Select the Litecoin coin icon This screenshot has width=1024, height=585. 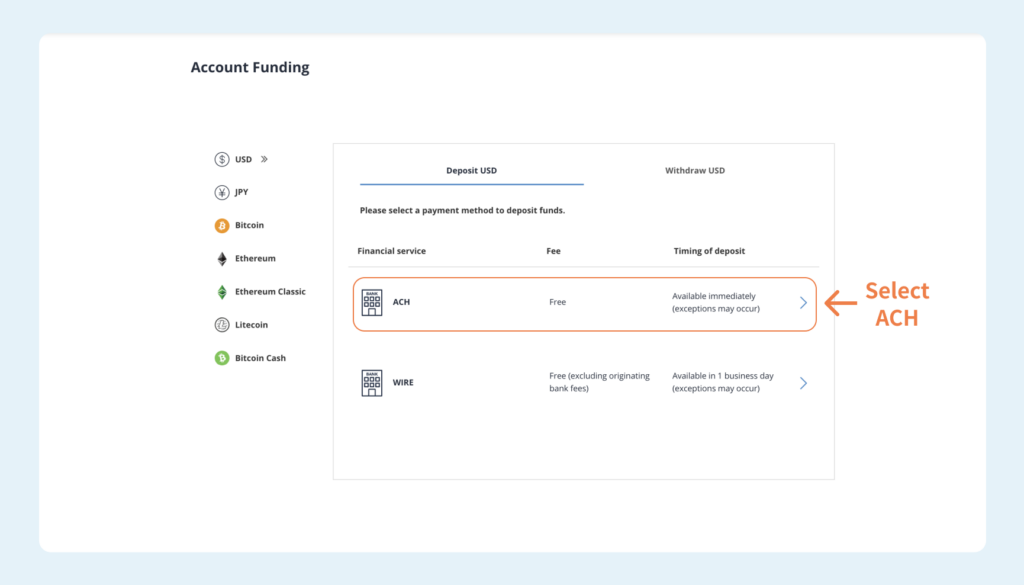pos(222,324)
